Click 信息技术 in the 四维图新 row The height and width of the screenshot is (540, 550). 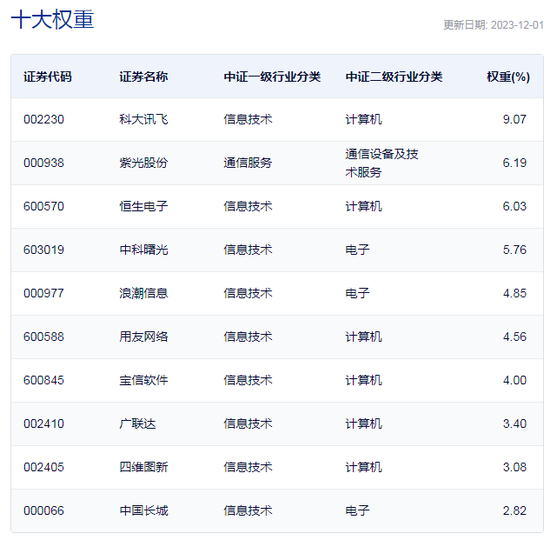coord(248,468)
